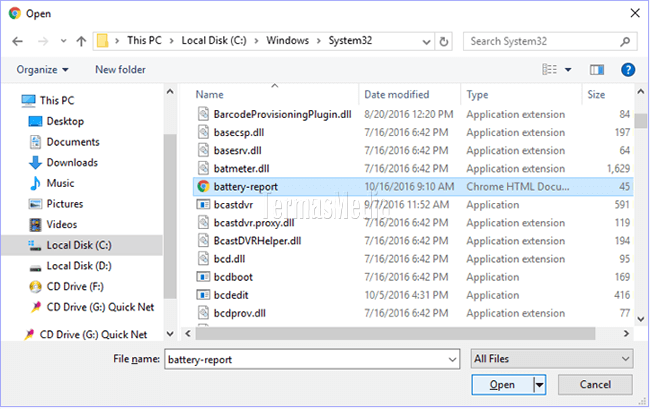Viewport: 650px width, 409px height.
Task: Click horizontal scrollbar right arrow
Action: pos(626,333)
